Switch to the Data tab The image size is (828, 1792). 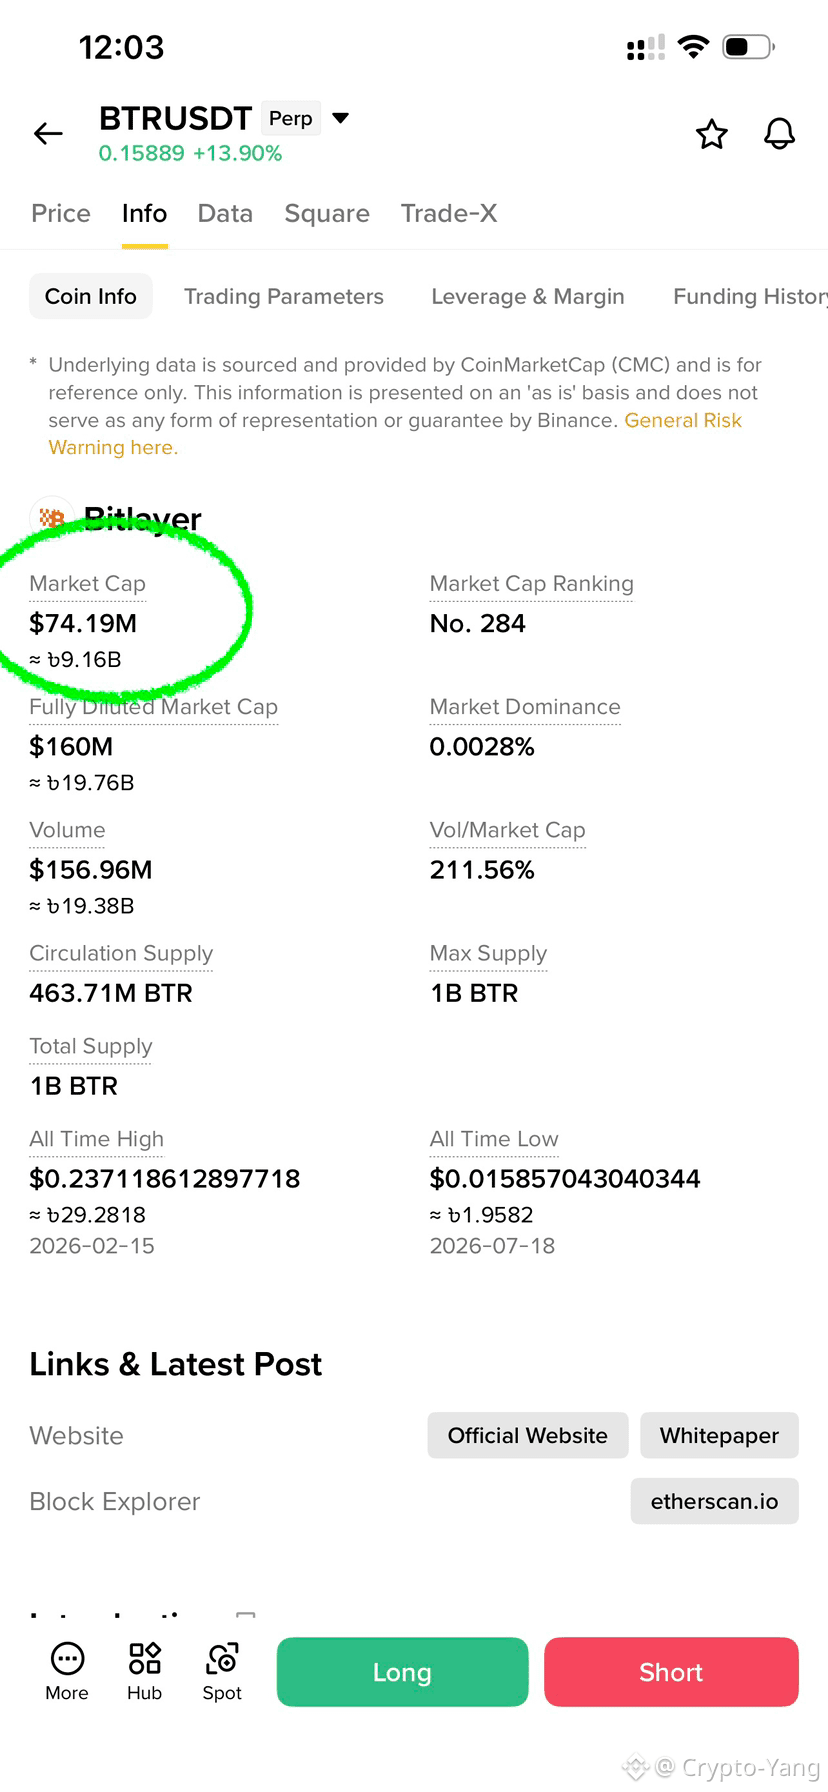(x=225, y=213)
